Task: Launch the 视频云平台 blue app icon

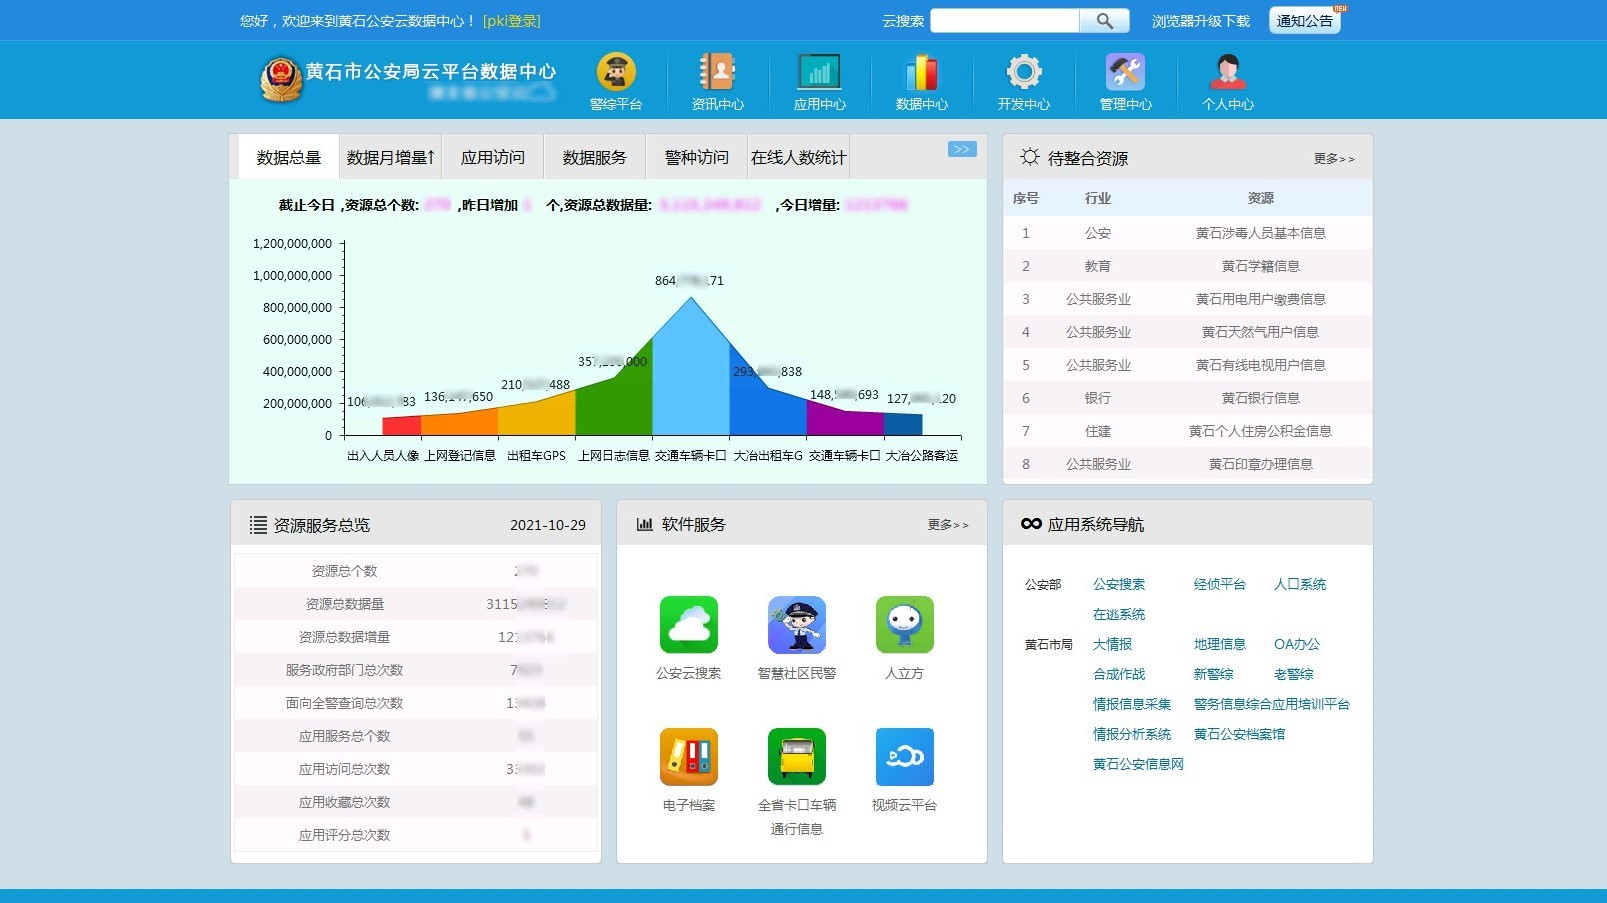Action: coord(904,757)
